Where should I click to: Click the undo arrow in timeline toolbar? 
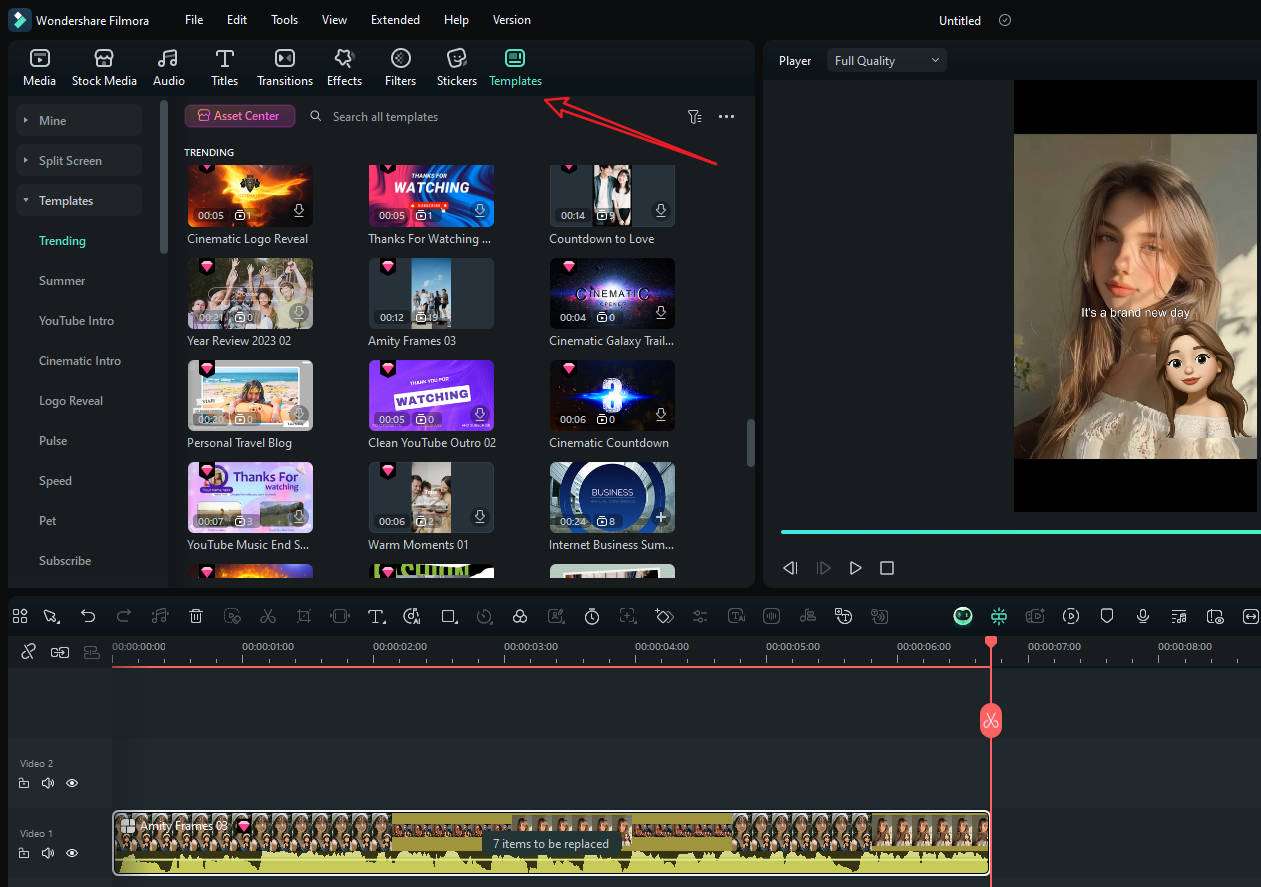tap(88, 616)
